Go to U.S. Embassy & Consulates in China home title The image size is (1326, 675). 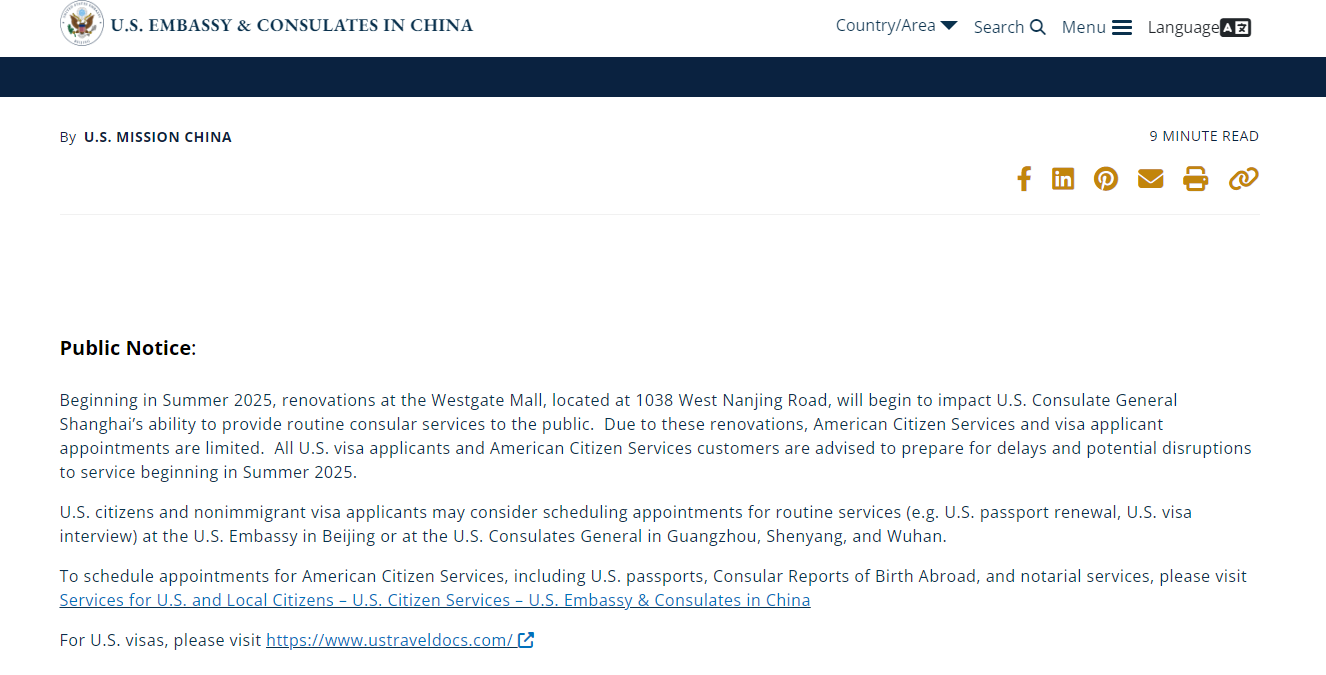coord(292,25)
